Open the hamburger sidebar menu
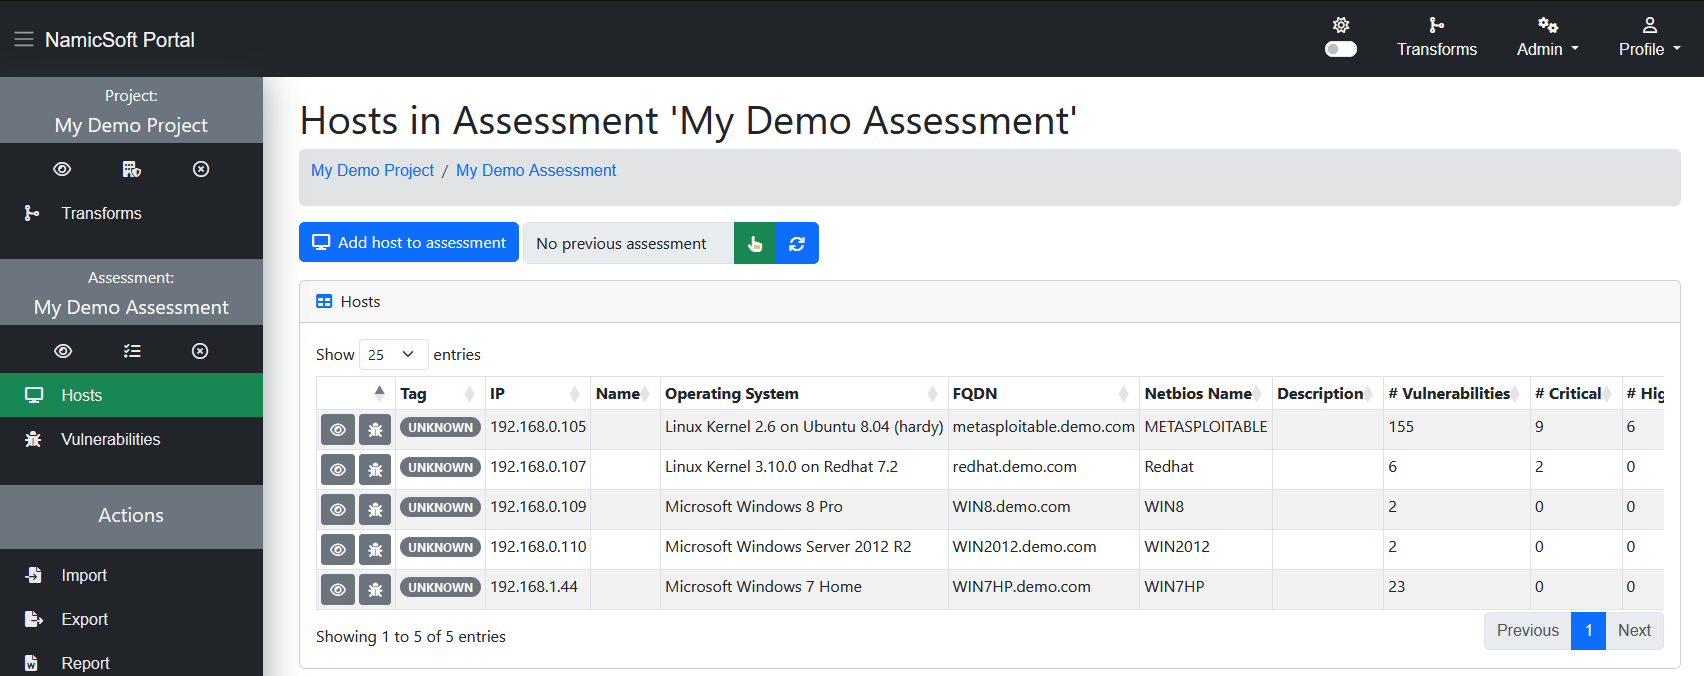This screenshot has width=1704, height=676. [x=24, y=39]
